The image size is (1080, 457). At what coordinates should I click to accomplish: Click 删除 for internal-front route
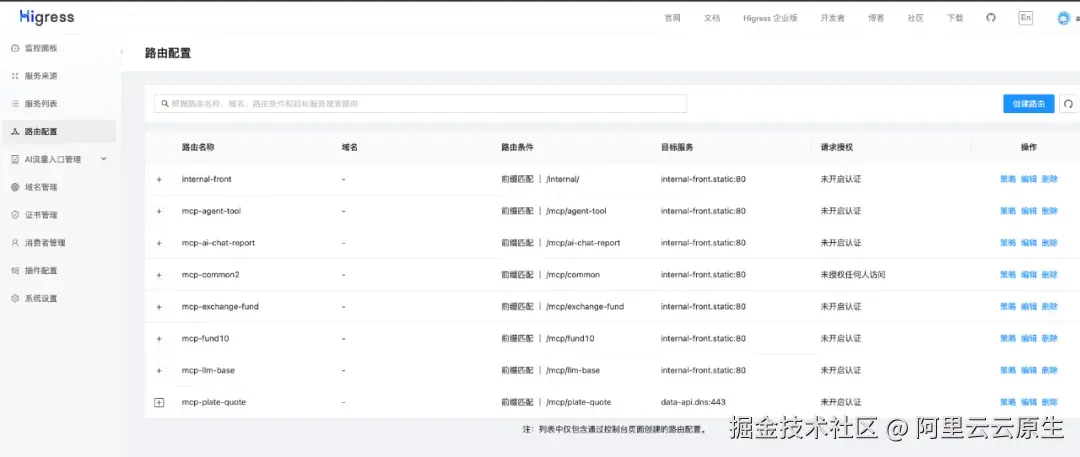[x=1049, y=179]
